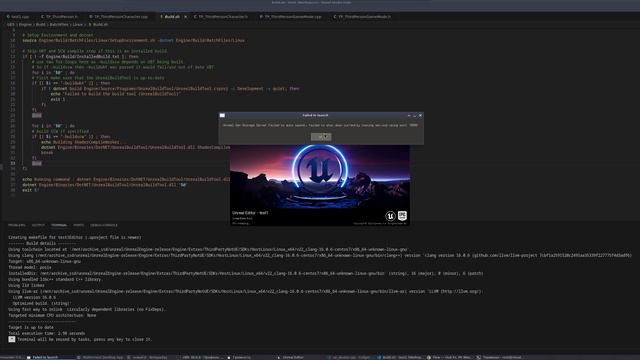Open the OUTPUT panel tab
This screenshot has height=360, width=640.
pos(38,225)
